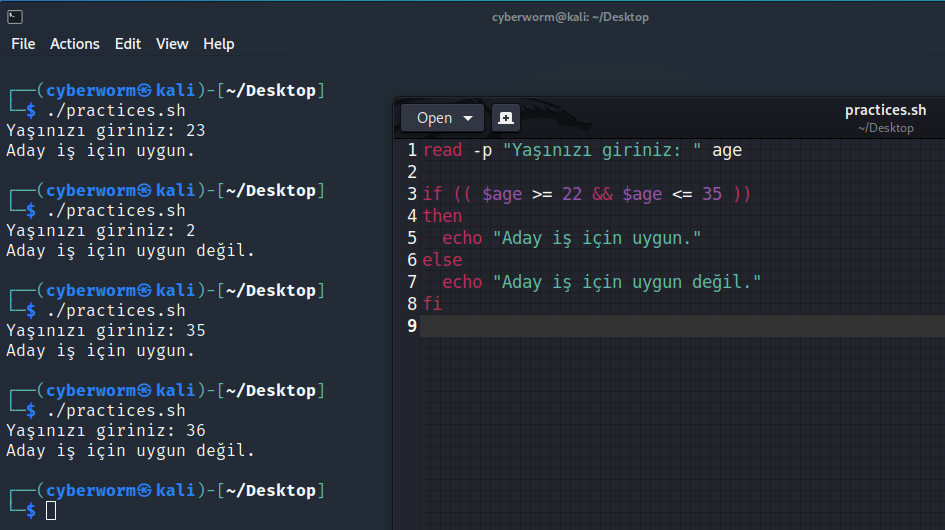Click the Open button in text editor
Image resolution: width=945 pixels, height=530 pixels.
click(434, 118)
